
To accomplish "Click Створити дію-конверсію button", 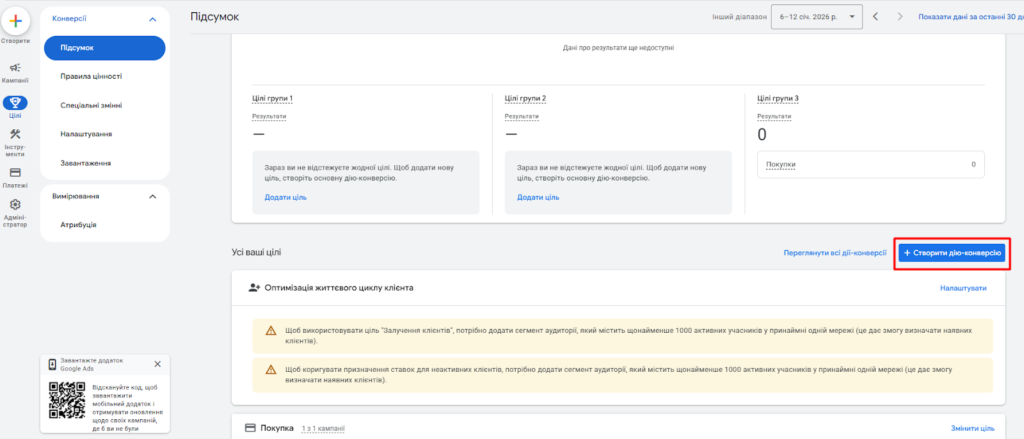I will (x=951, y=253).
